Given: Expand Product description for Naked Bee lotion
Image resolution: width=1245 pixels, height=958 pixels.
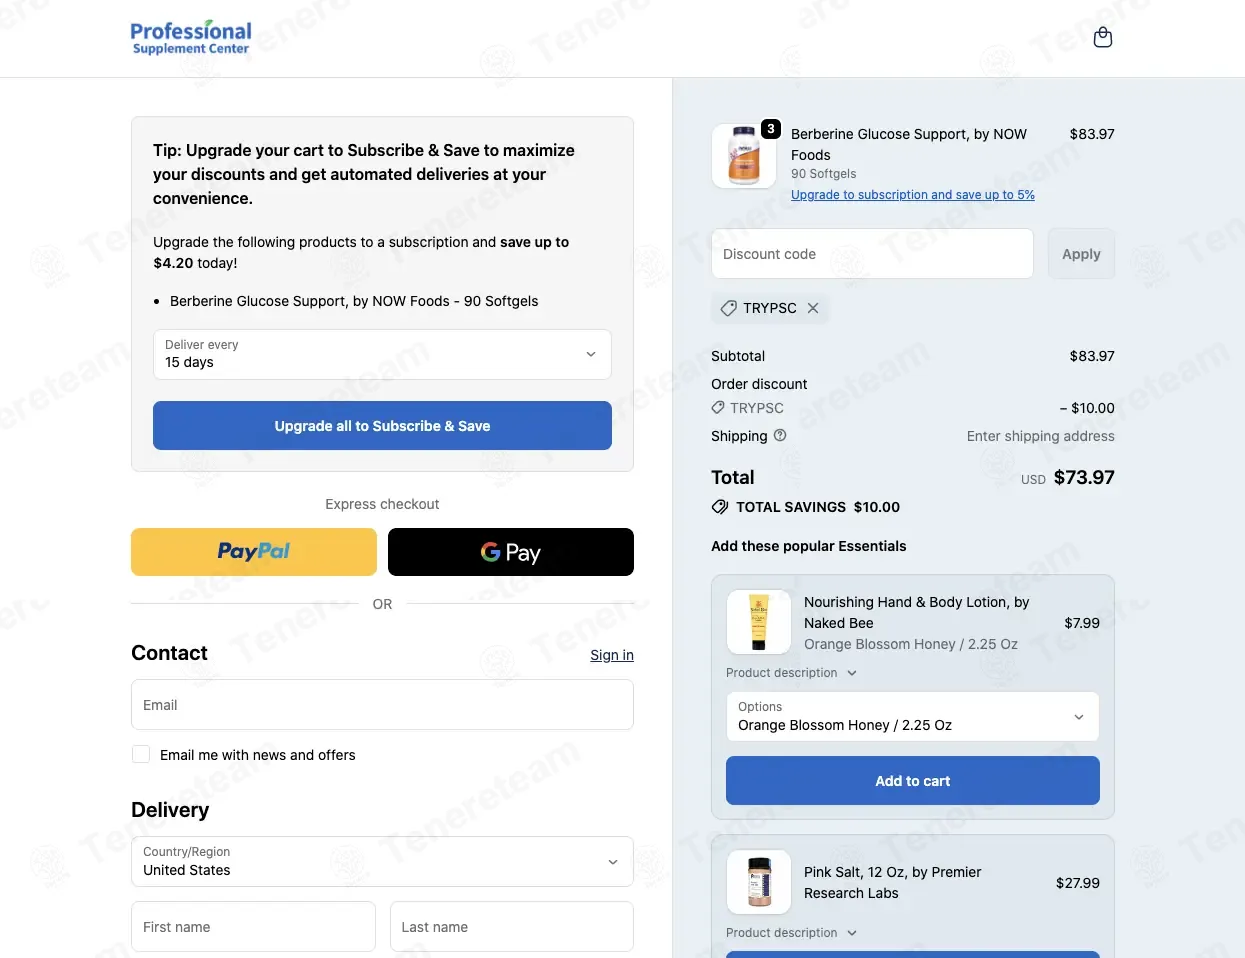Looking at the screenshot, I should coord(792,673).
